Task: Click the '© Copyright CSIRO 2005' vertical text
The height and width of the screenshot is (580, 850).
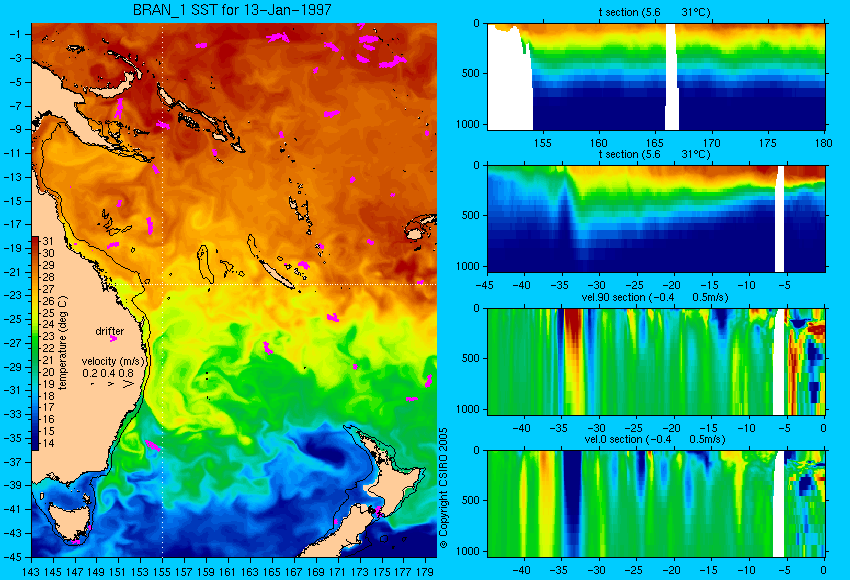Action: pos(443,488)
